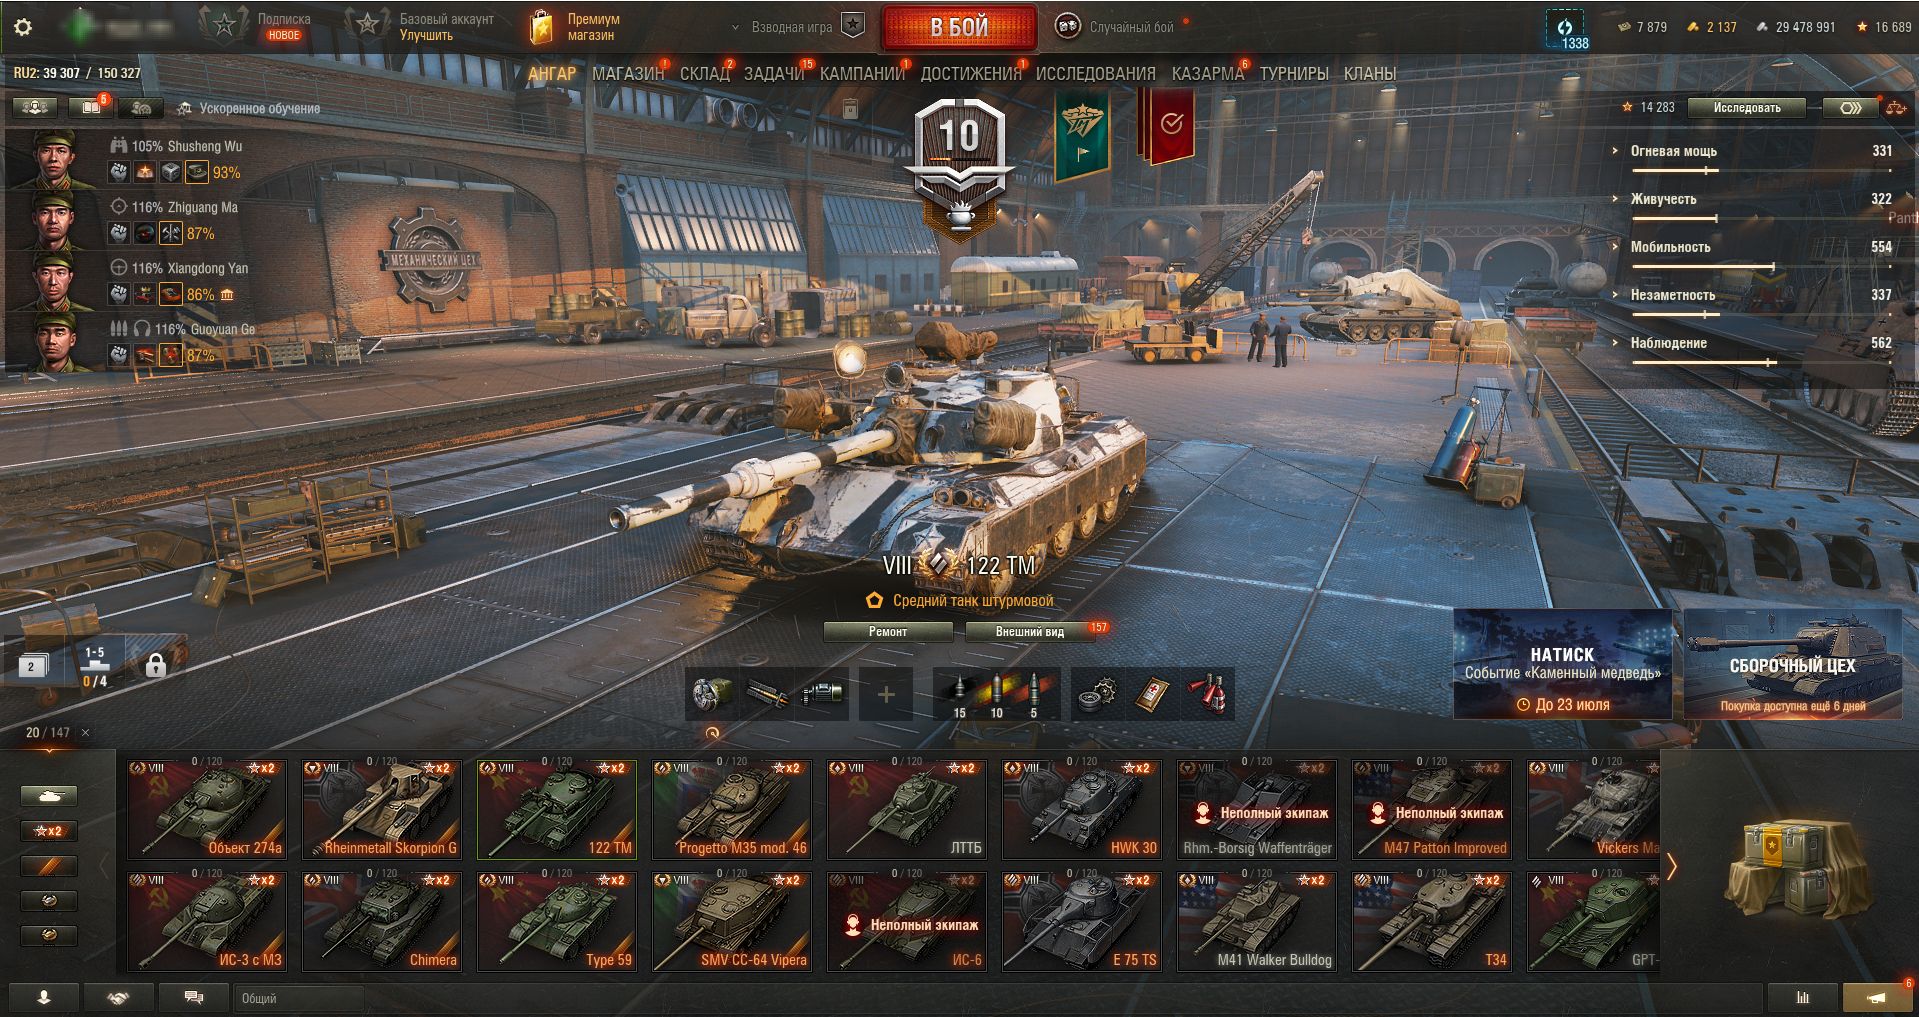The height and width of the screenshot is (1017, 1919).
Task: Click the empty equipment slot plus
Action: point(886,694)
